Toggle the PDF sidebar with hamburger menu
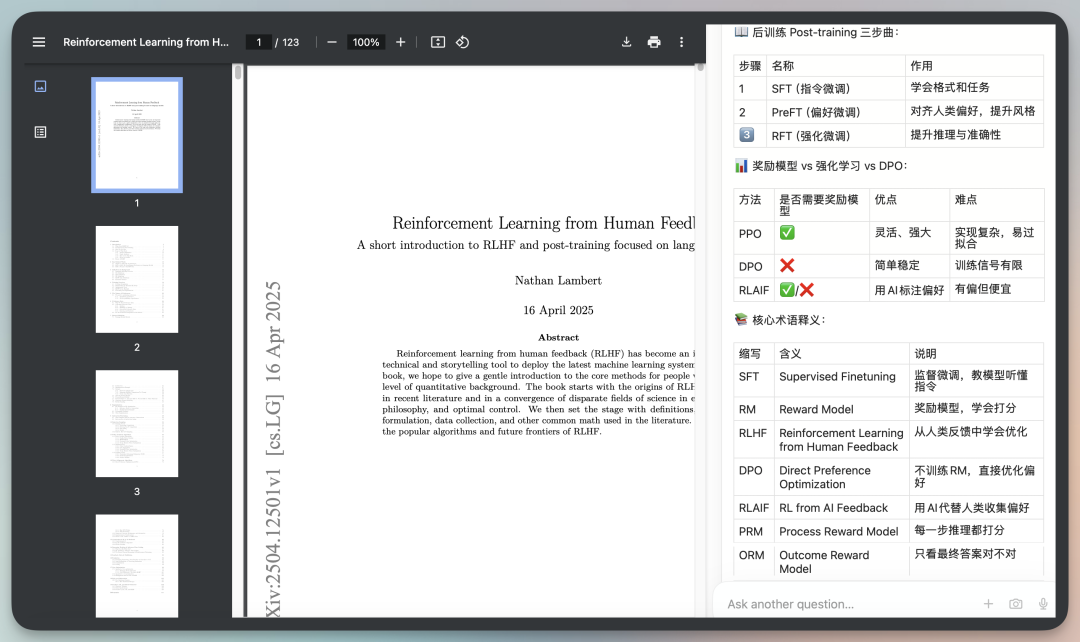The image size is (1080, 642). pyautogui.click(x=39, y=42)
